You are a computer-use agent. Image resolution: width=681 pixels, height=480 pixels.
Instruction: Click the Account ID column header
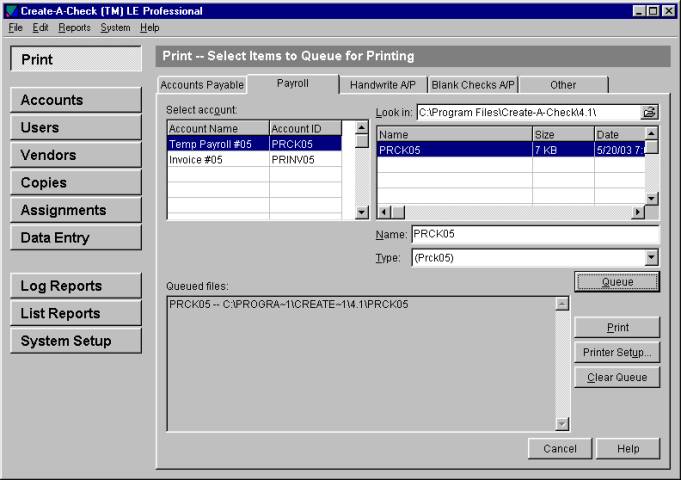305,129
